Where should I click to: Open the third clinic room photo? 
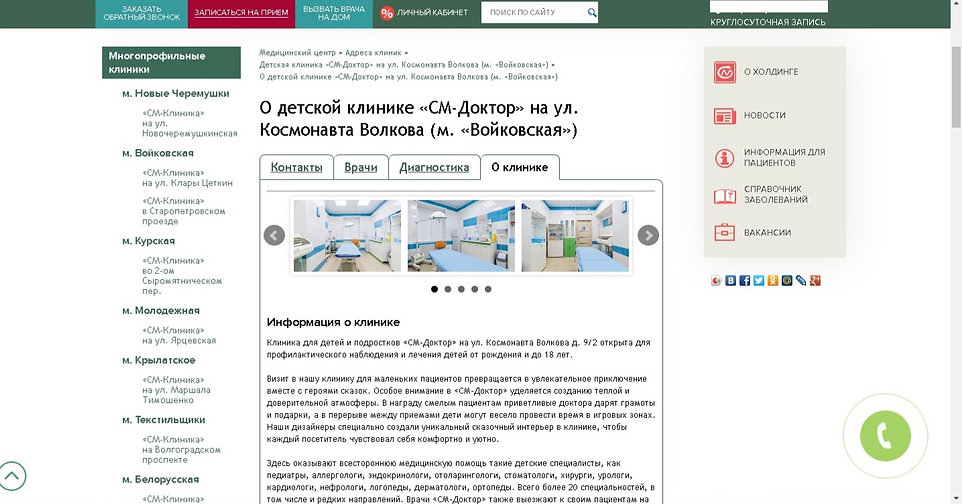[575, 236]
